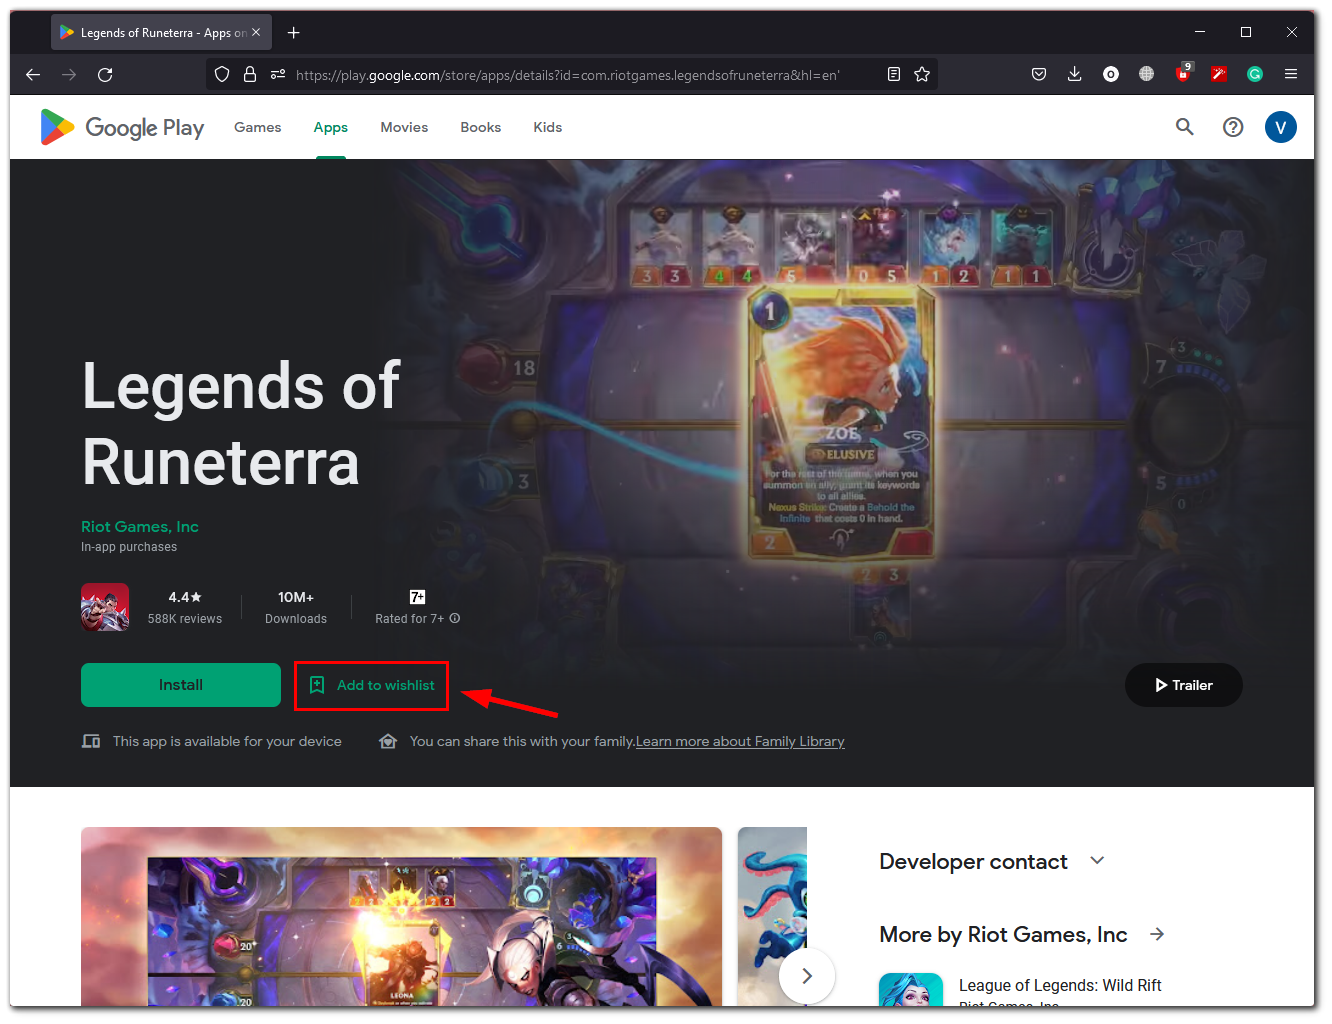Go back to the previous page
The image size is (1332, 1024).
[x=33, y=74]
